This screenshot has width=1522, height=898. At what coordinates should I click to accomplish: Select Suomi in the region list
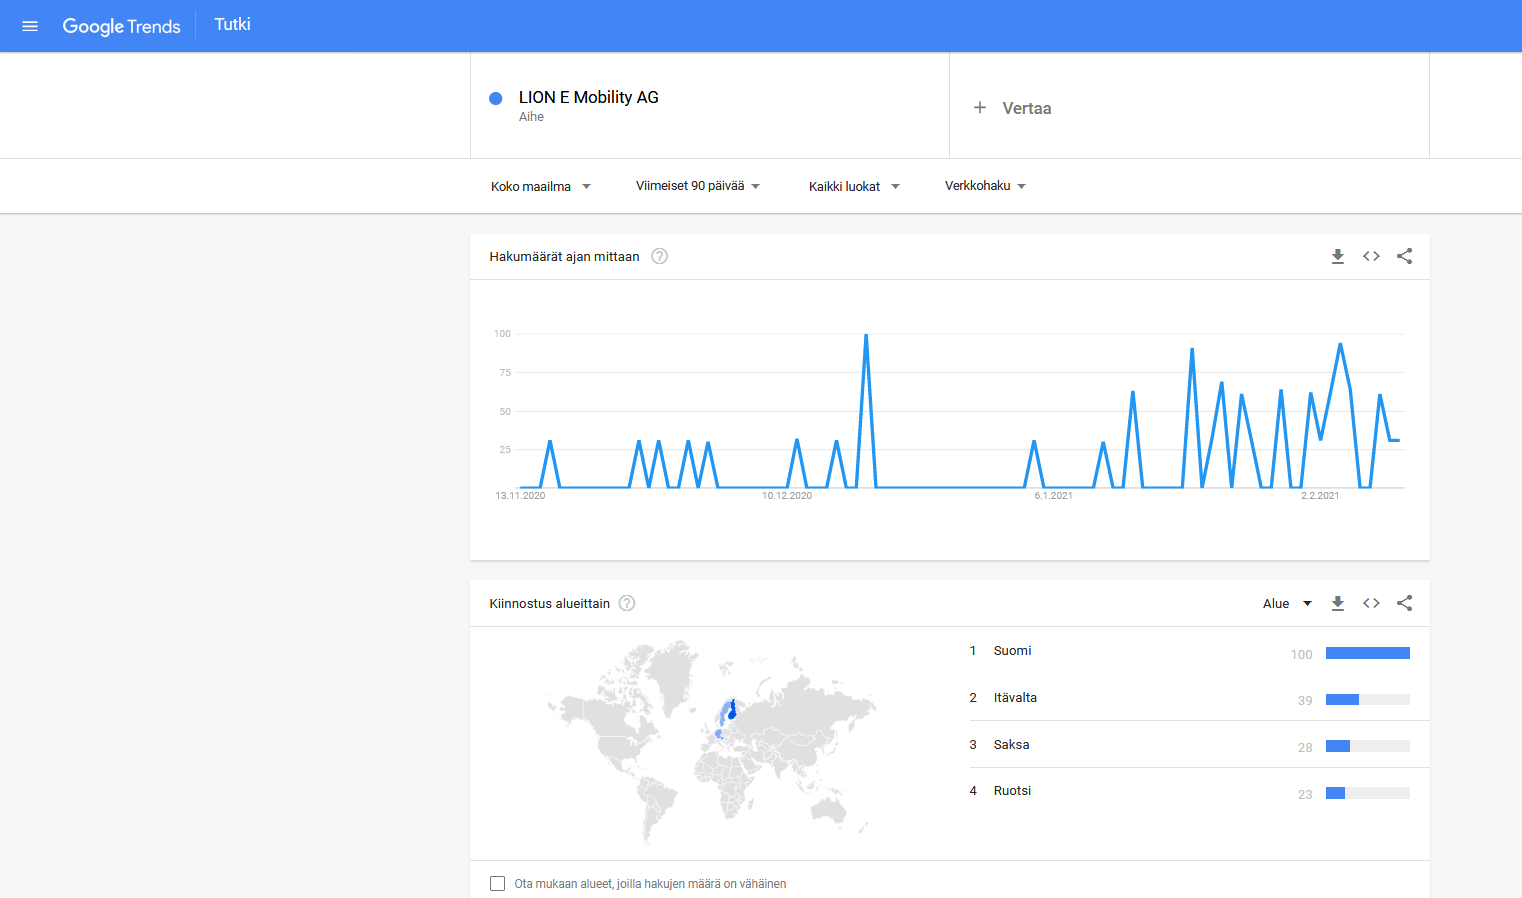point(1012,651)
